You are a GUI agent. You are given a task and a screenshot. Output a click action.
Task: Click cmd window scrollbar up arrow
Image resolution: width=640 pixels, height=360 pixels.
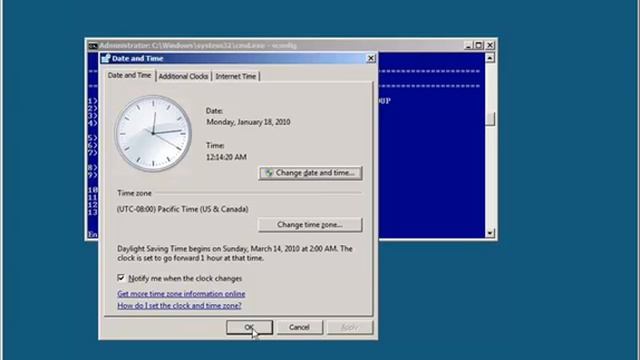(490, 58)
